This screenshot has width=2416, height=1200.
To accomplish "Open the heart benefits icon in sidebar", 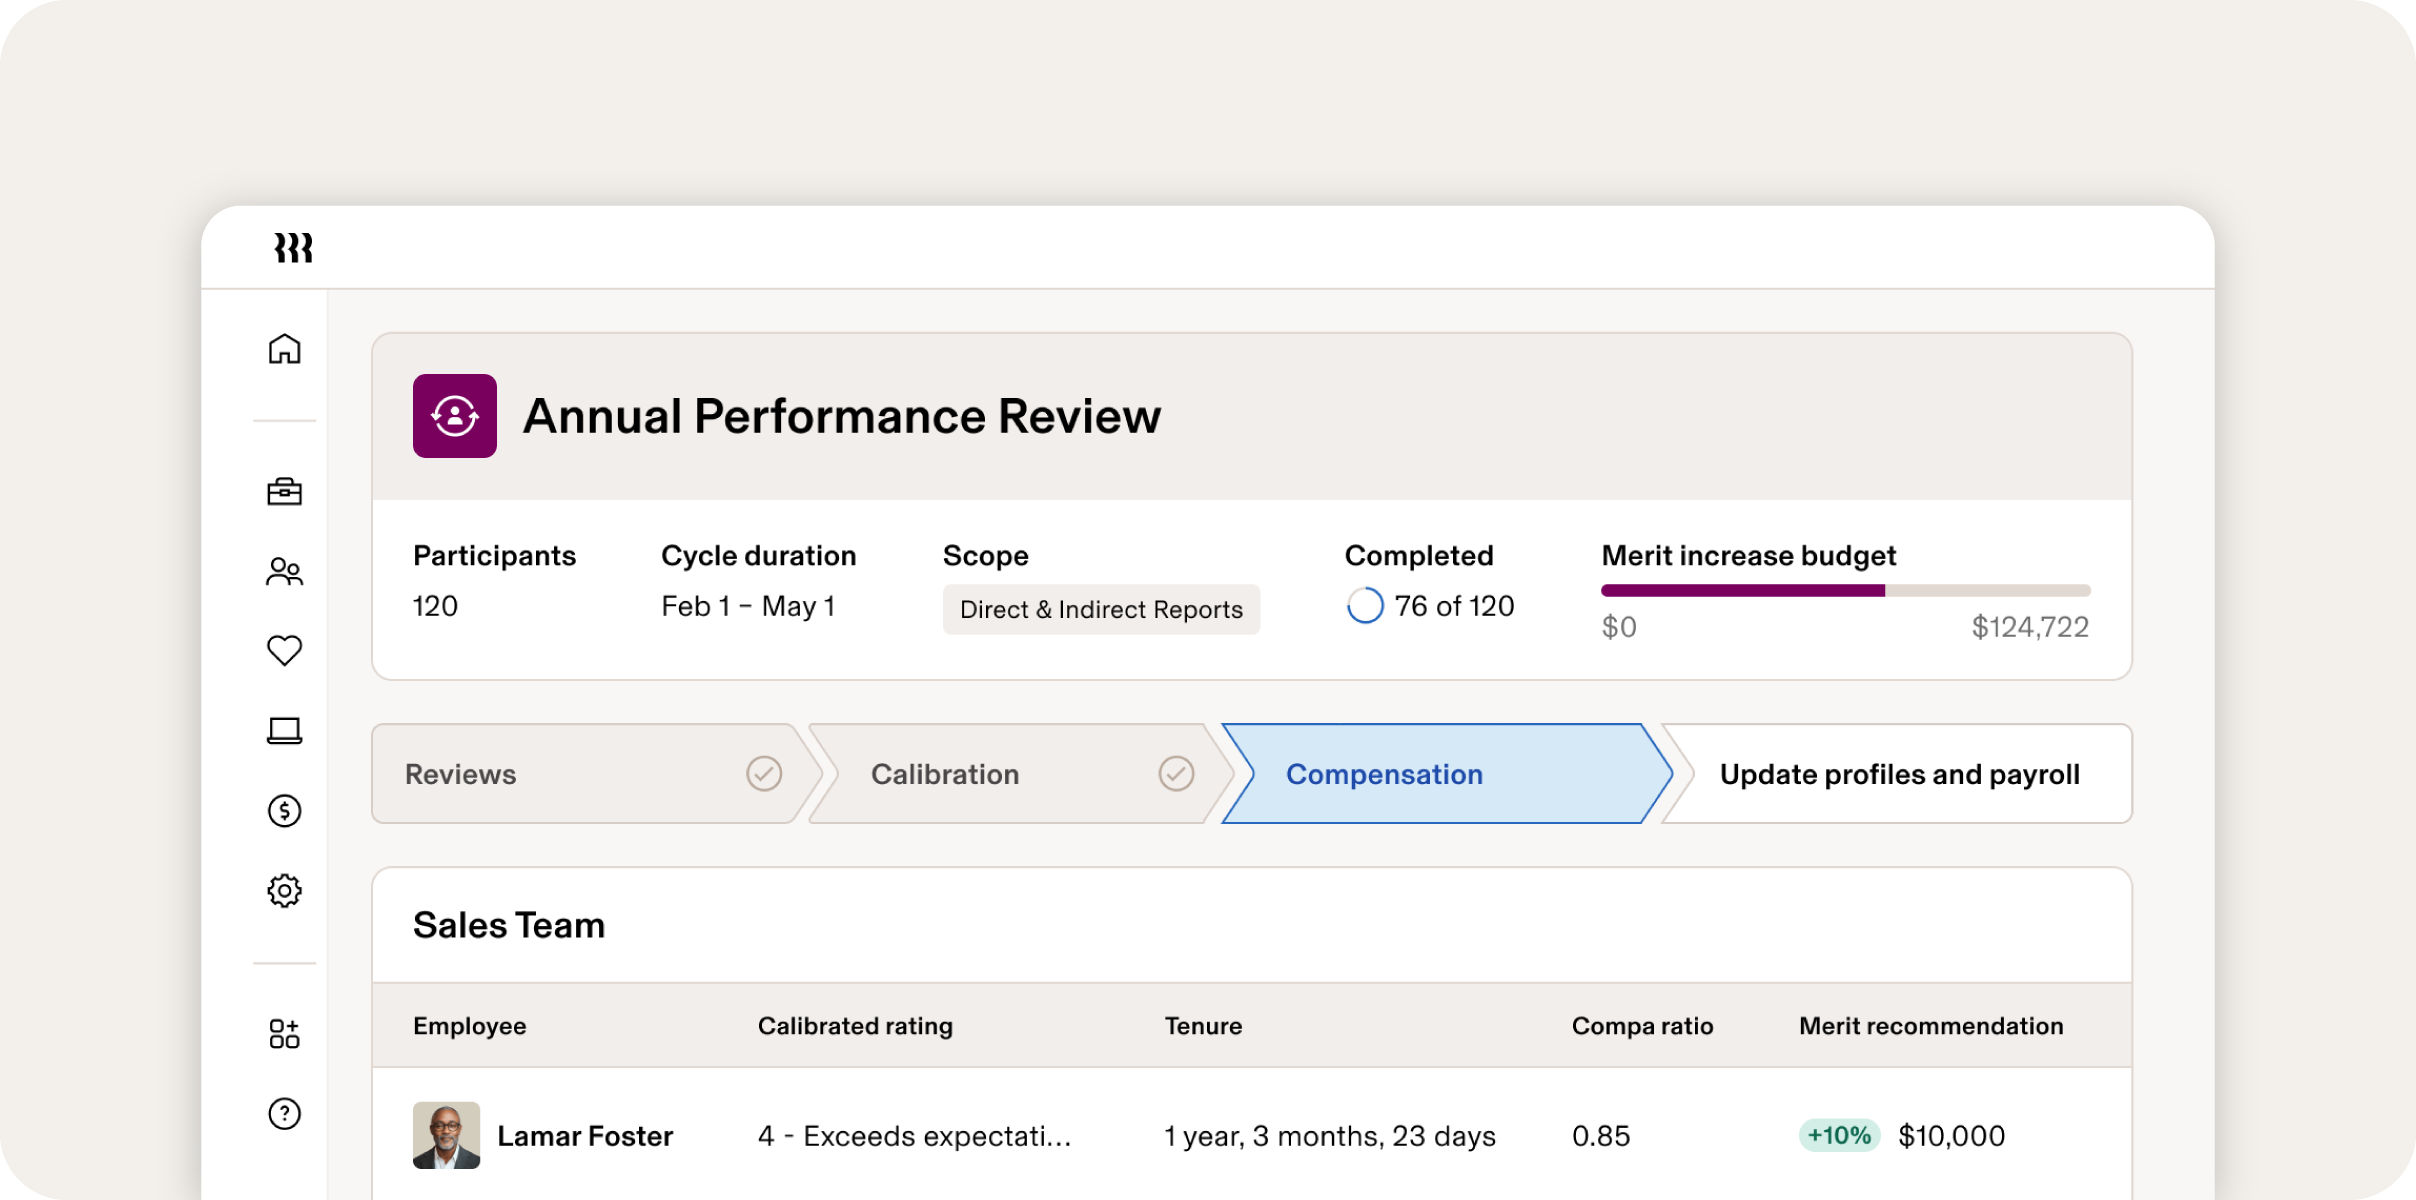I will (x=284, y=650).
